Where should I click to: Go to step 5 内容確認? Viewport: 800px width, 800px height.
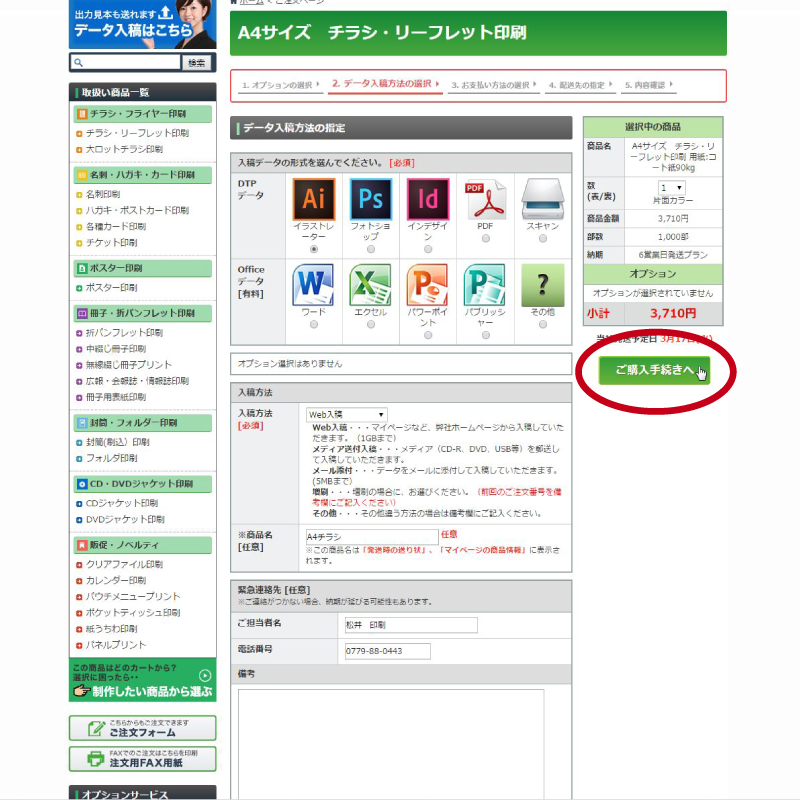pyautogui.click(x=649, y=85)
